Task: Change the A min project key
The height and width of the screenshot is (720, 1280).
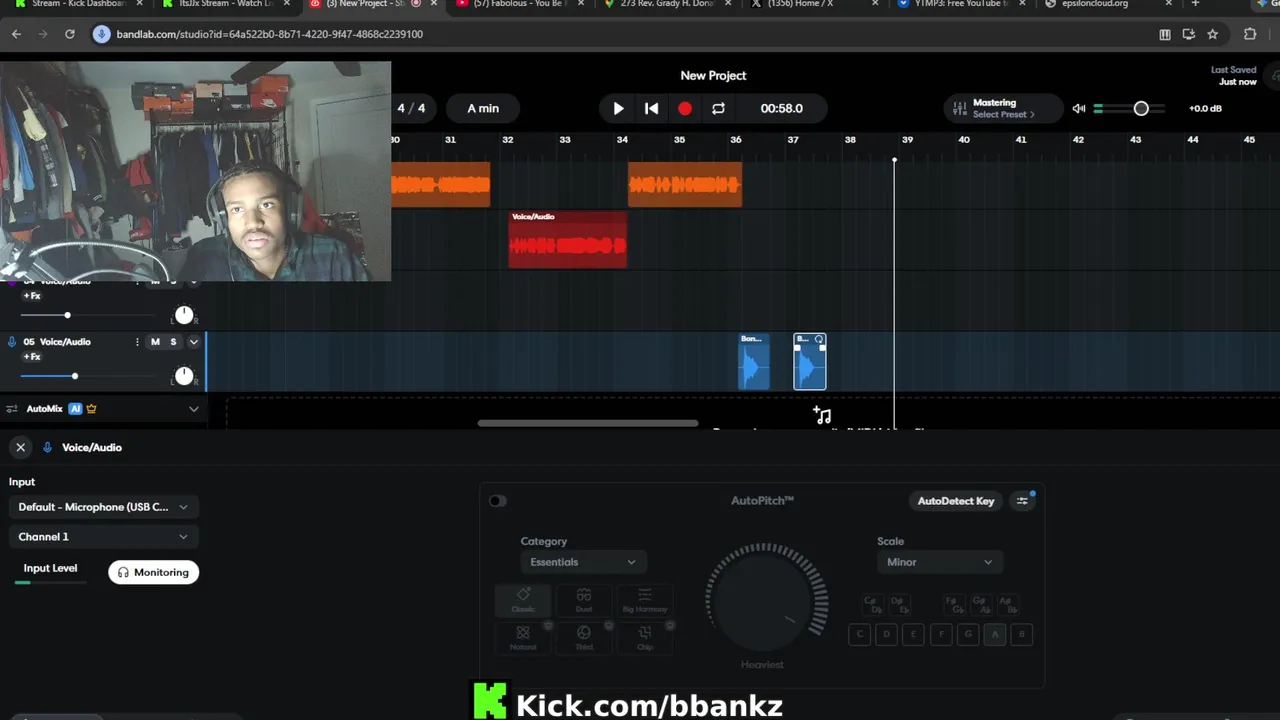Action: pos(483,108)
